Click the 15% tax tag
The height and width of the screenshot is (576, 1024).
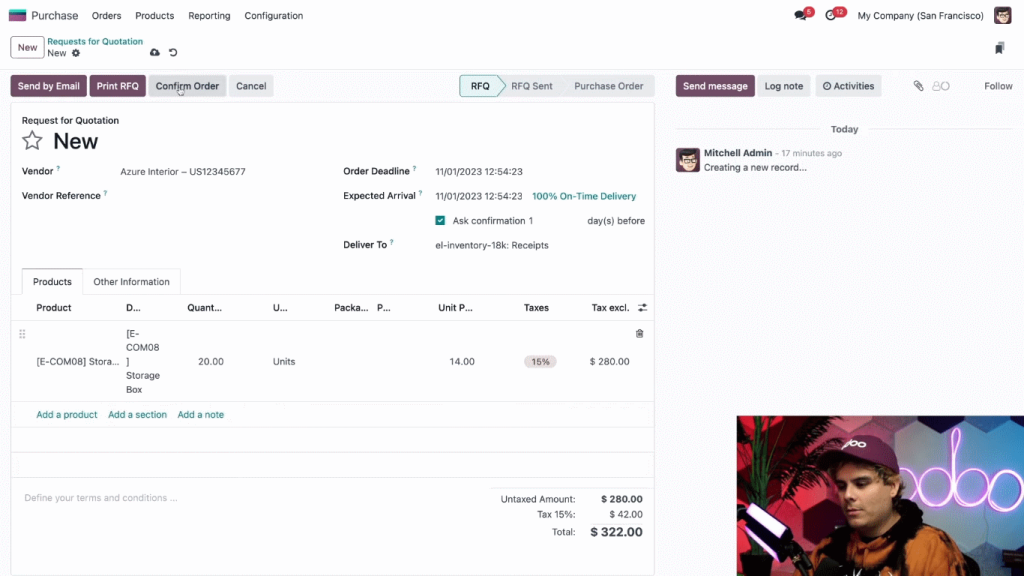pyautogui.click(x=540, y=361)
